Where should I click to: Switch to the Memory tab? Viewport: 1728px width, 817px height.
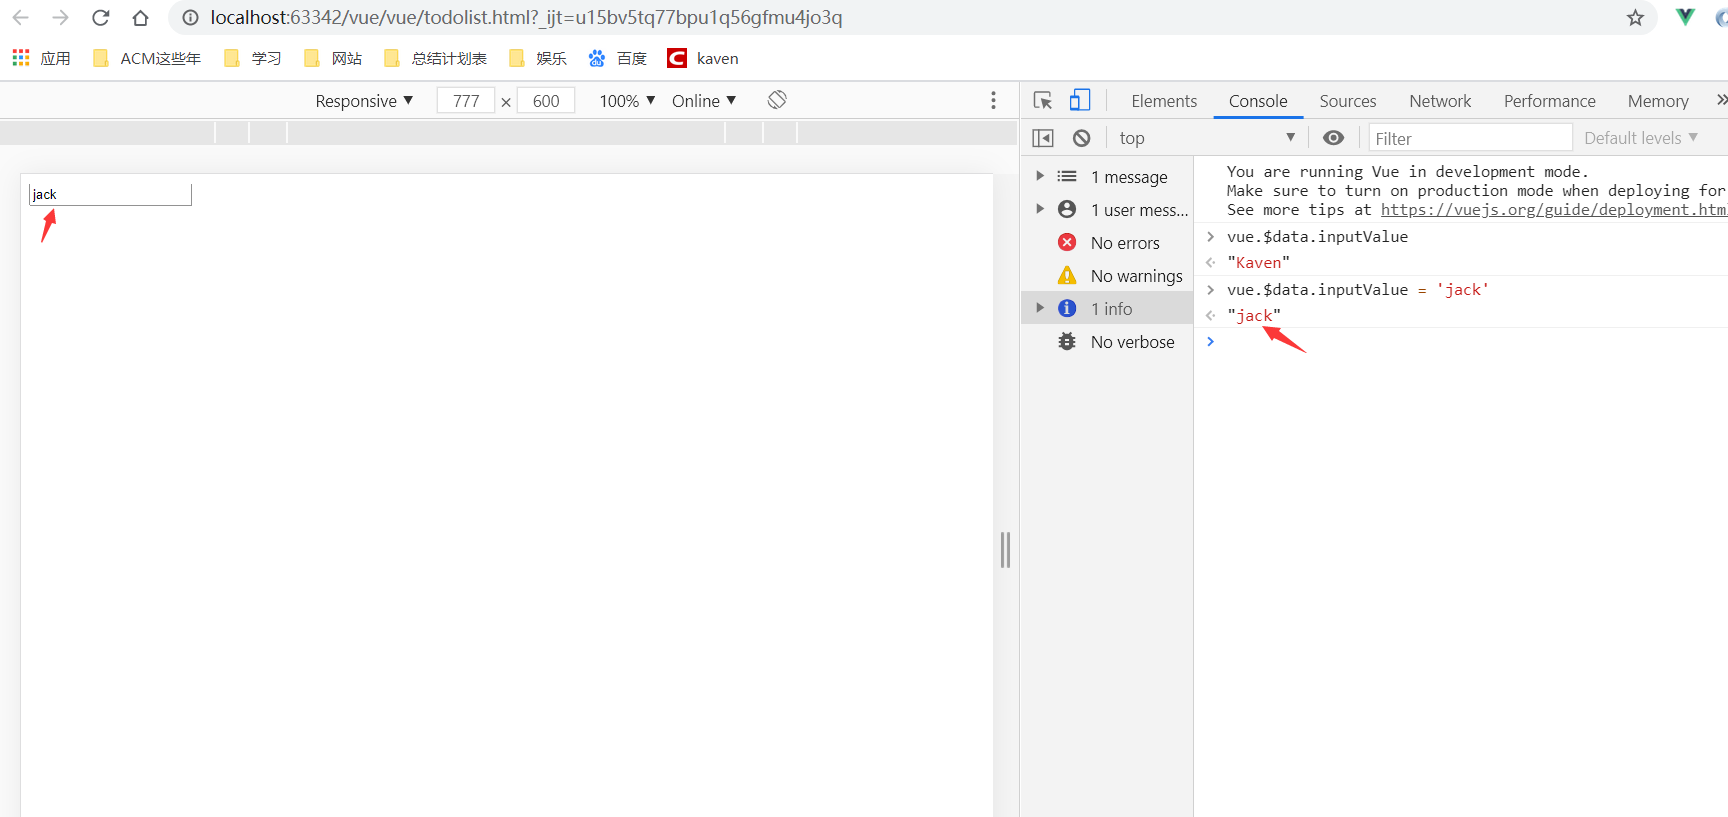[1658, 101]
